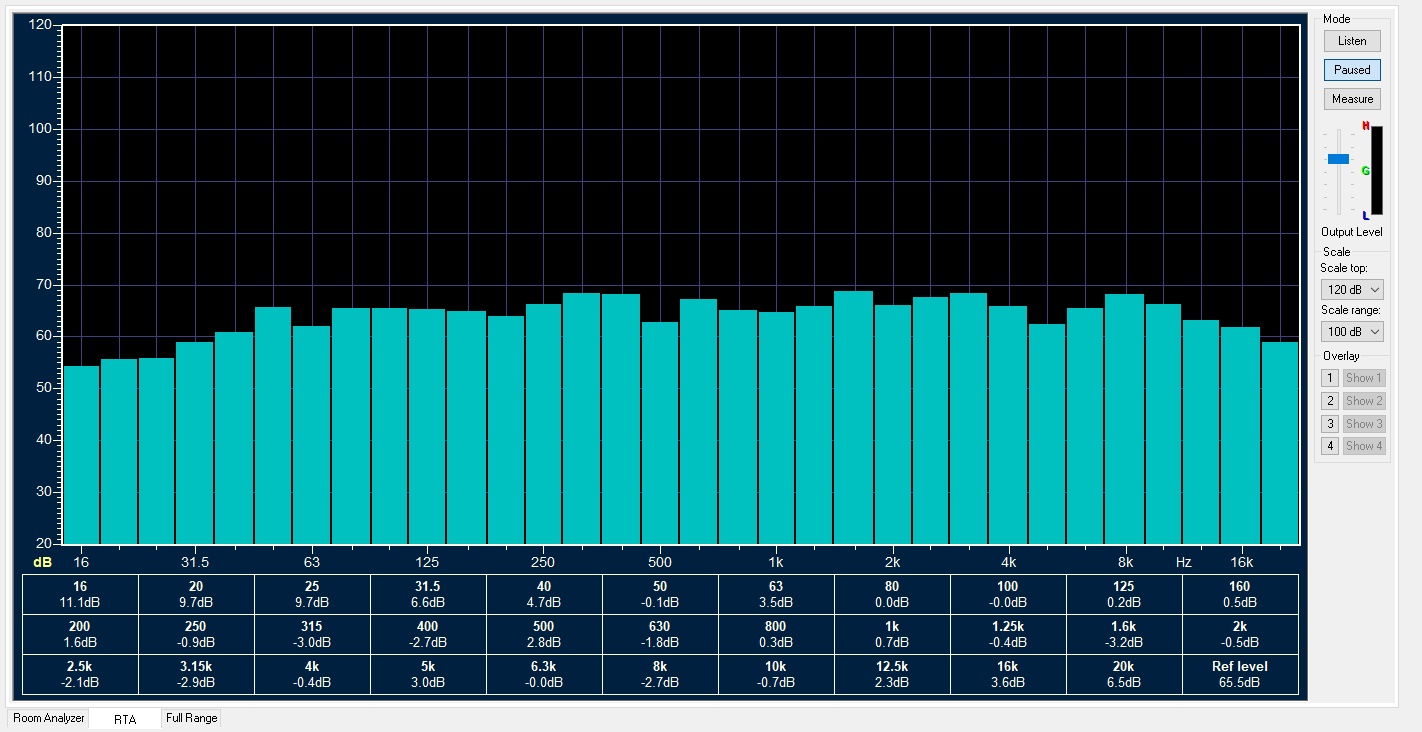The height and width of the screenshot is (732, 1422).
Task: Click the 160 Hz cell showing 0.5dB
Action: tap(1240, 595)
